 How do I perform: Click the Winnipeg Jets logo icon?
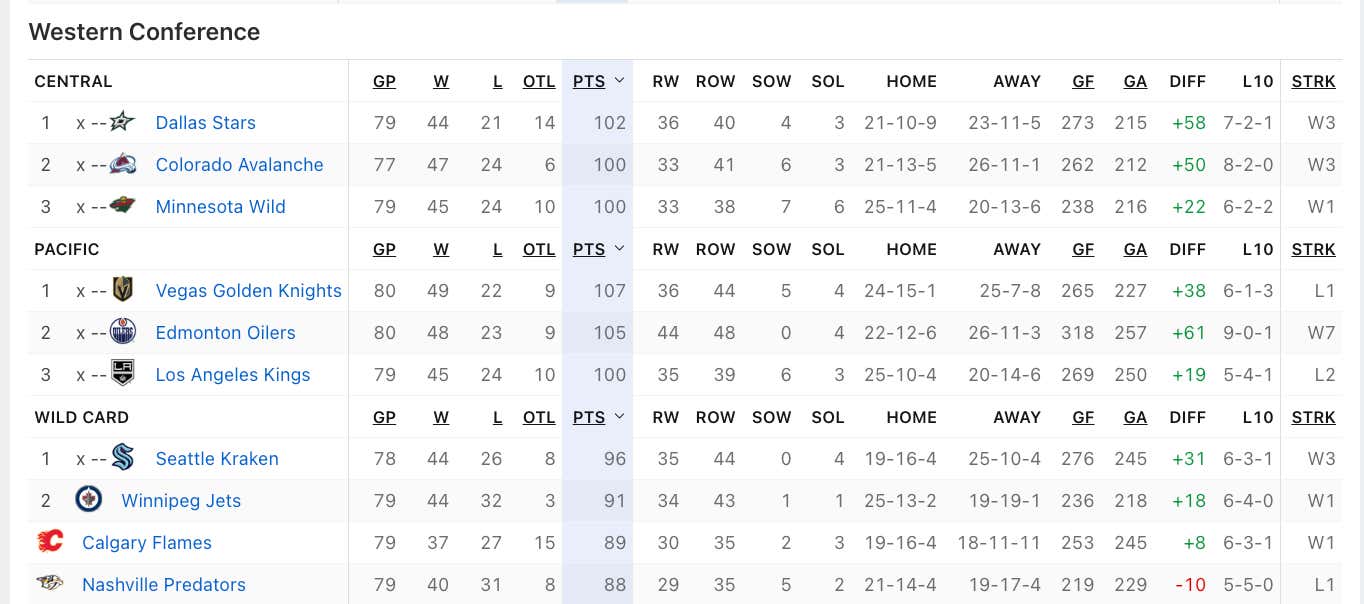coord(88,500)
